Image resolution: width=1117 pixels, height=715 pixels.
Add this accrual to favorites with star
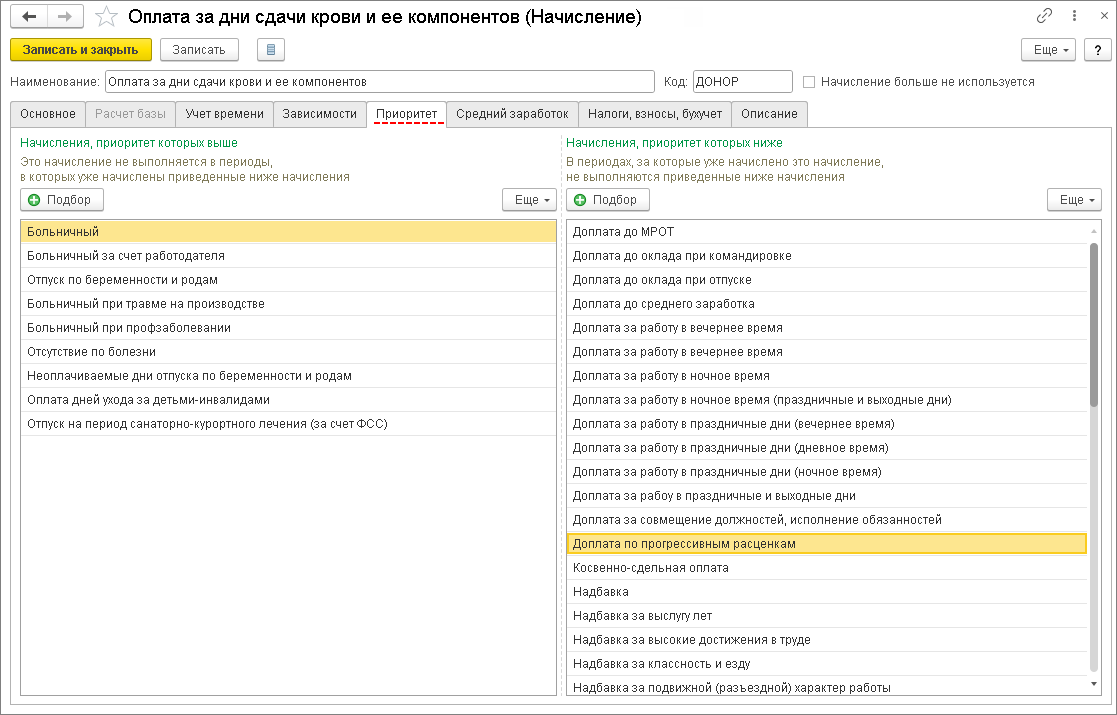106,17
